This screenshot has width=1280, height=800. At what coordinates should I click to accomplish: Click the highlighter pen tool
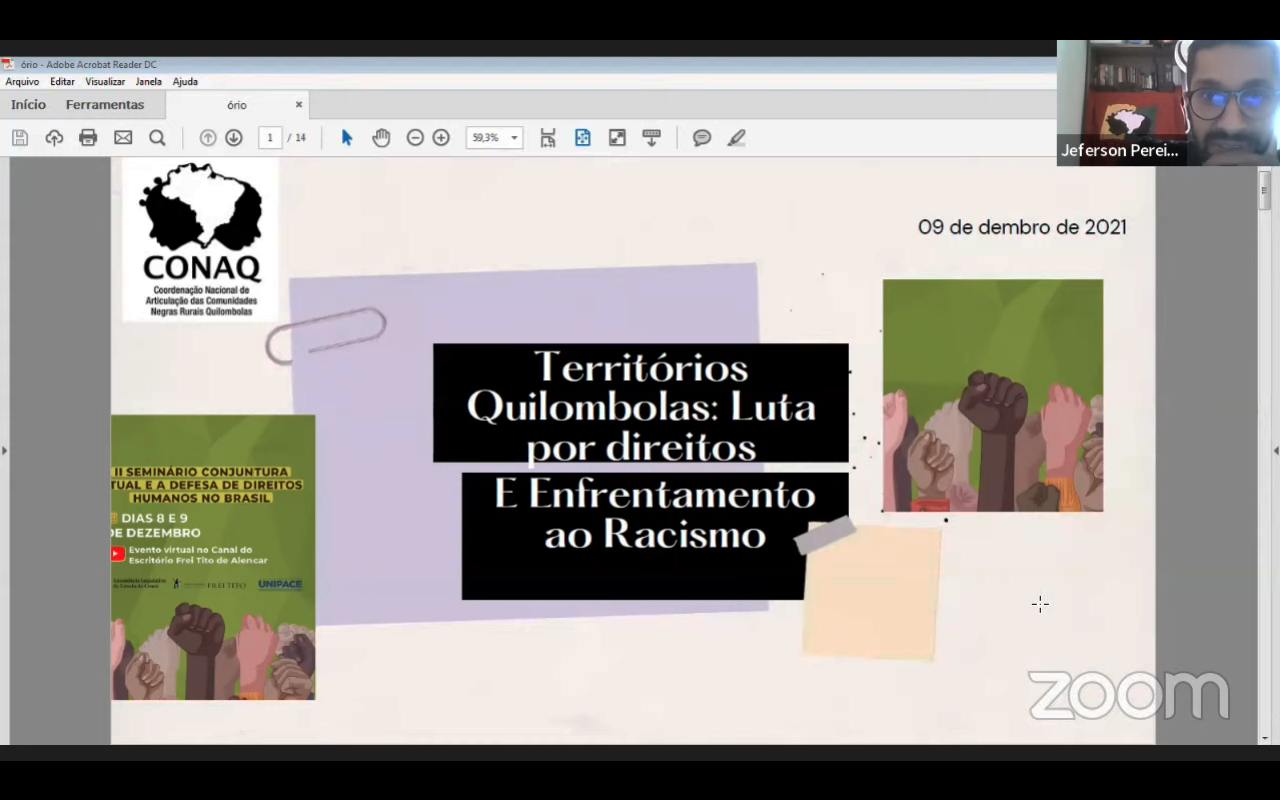point(736,138)
